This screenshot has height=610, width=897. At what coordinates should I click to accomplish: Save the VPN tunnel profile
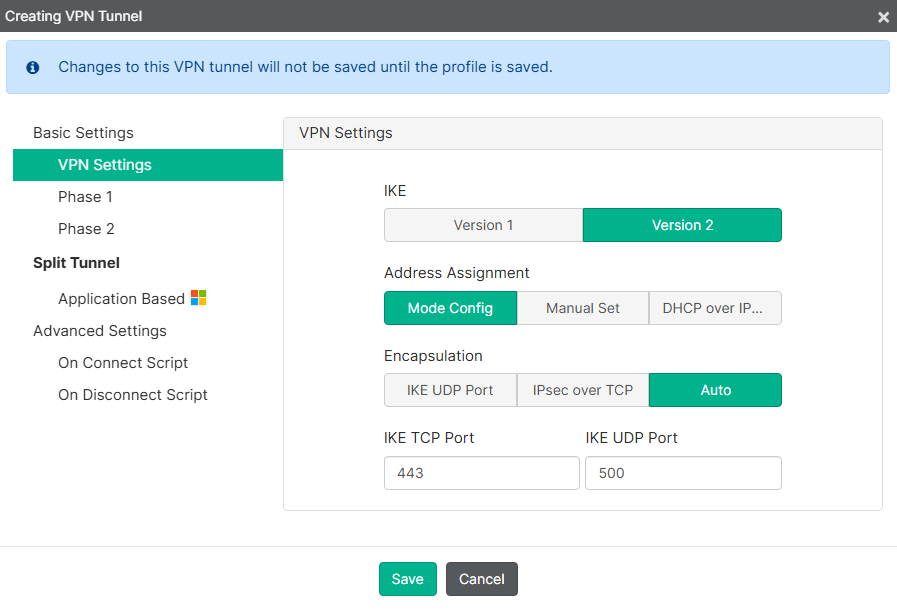[407, 578]
